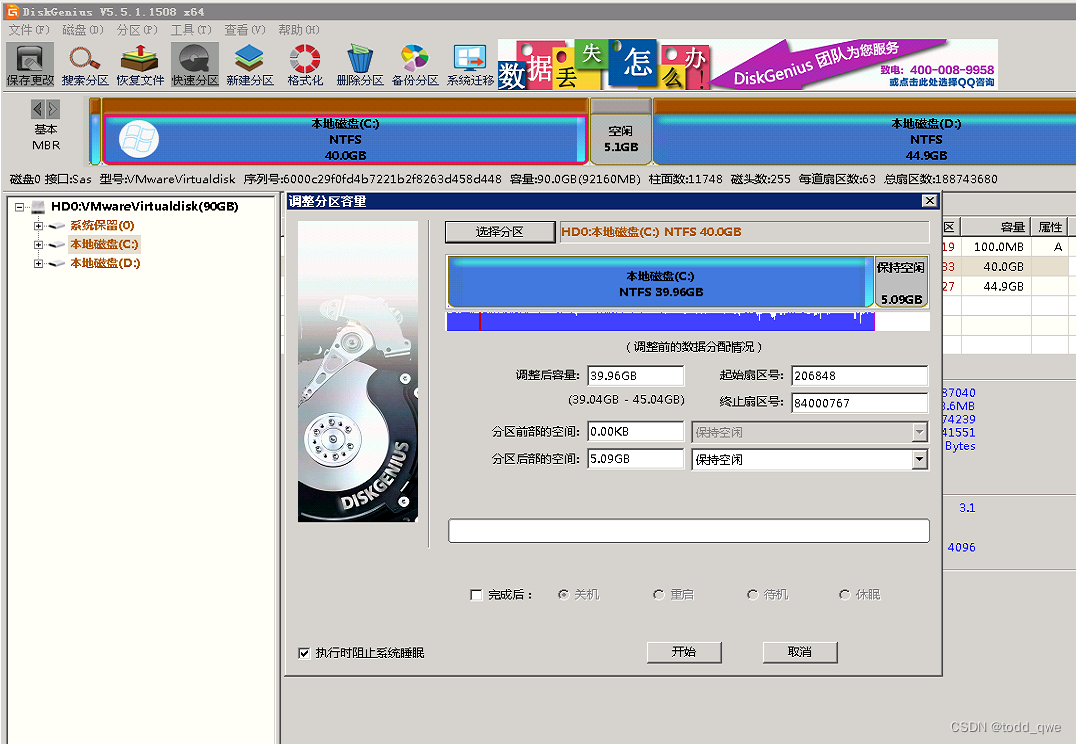Click the 取消 button
The image size is (1076, 744).
click(x=800, y=652)
